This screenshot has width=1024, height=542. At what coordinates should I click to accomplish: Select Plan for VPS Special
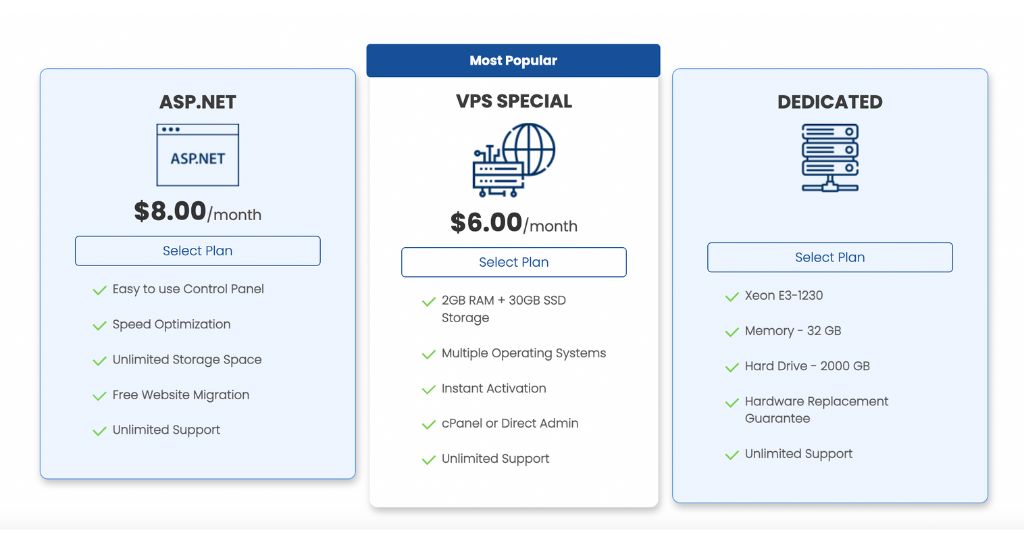tap(514, 262)
